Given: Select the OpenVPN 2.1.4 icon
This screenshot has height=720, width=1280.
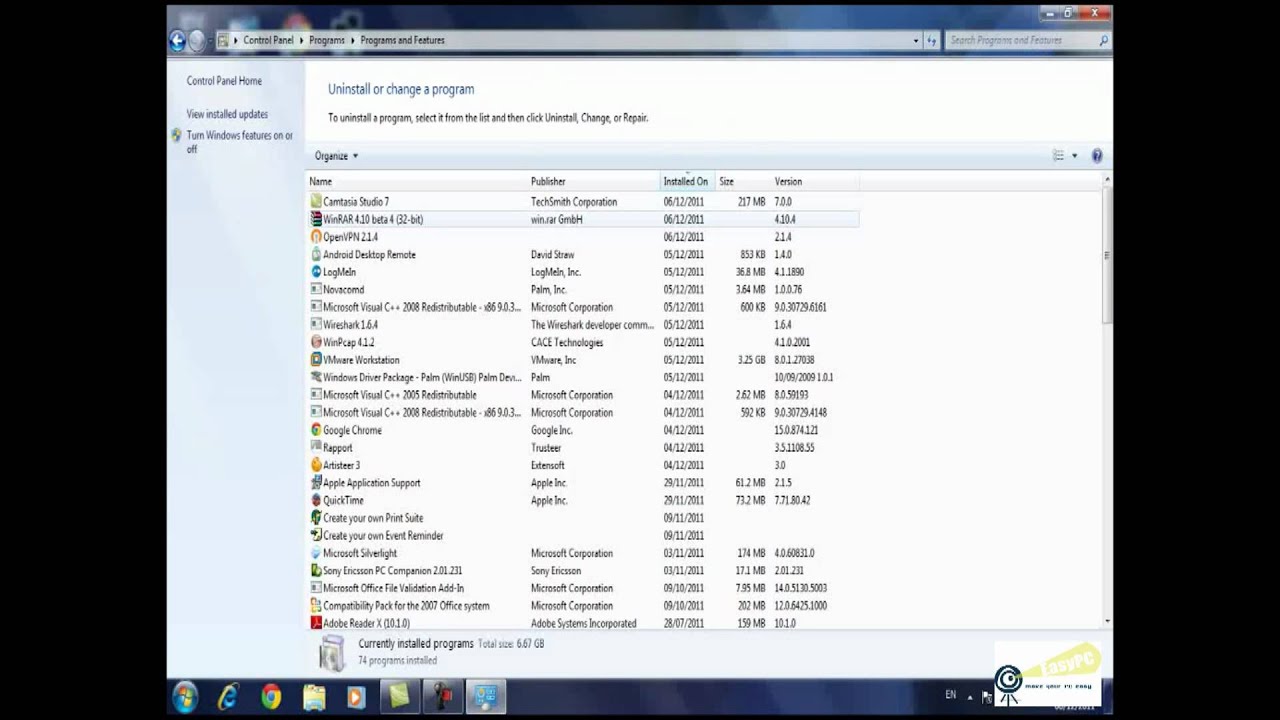Looking at the screenshot, I should click(x=316, y=237).
